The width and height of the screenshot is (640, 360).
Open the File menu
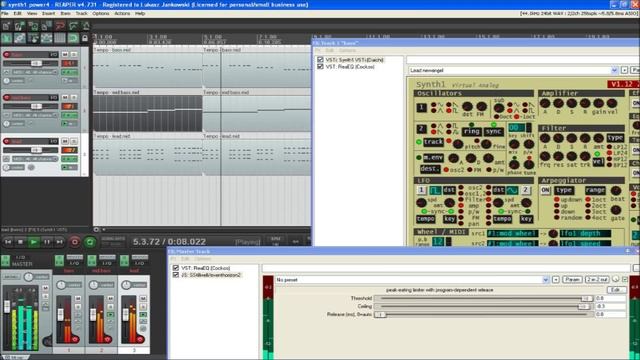click(4, 13)
